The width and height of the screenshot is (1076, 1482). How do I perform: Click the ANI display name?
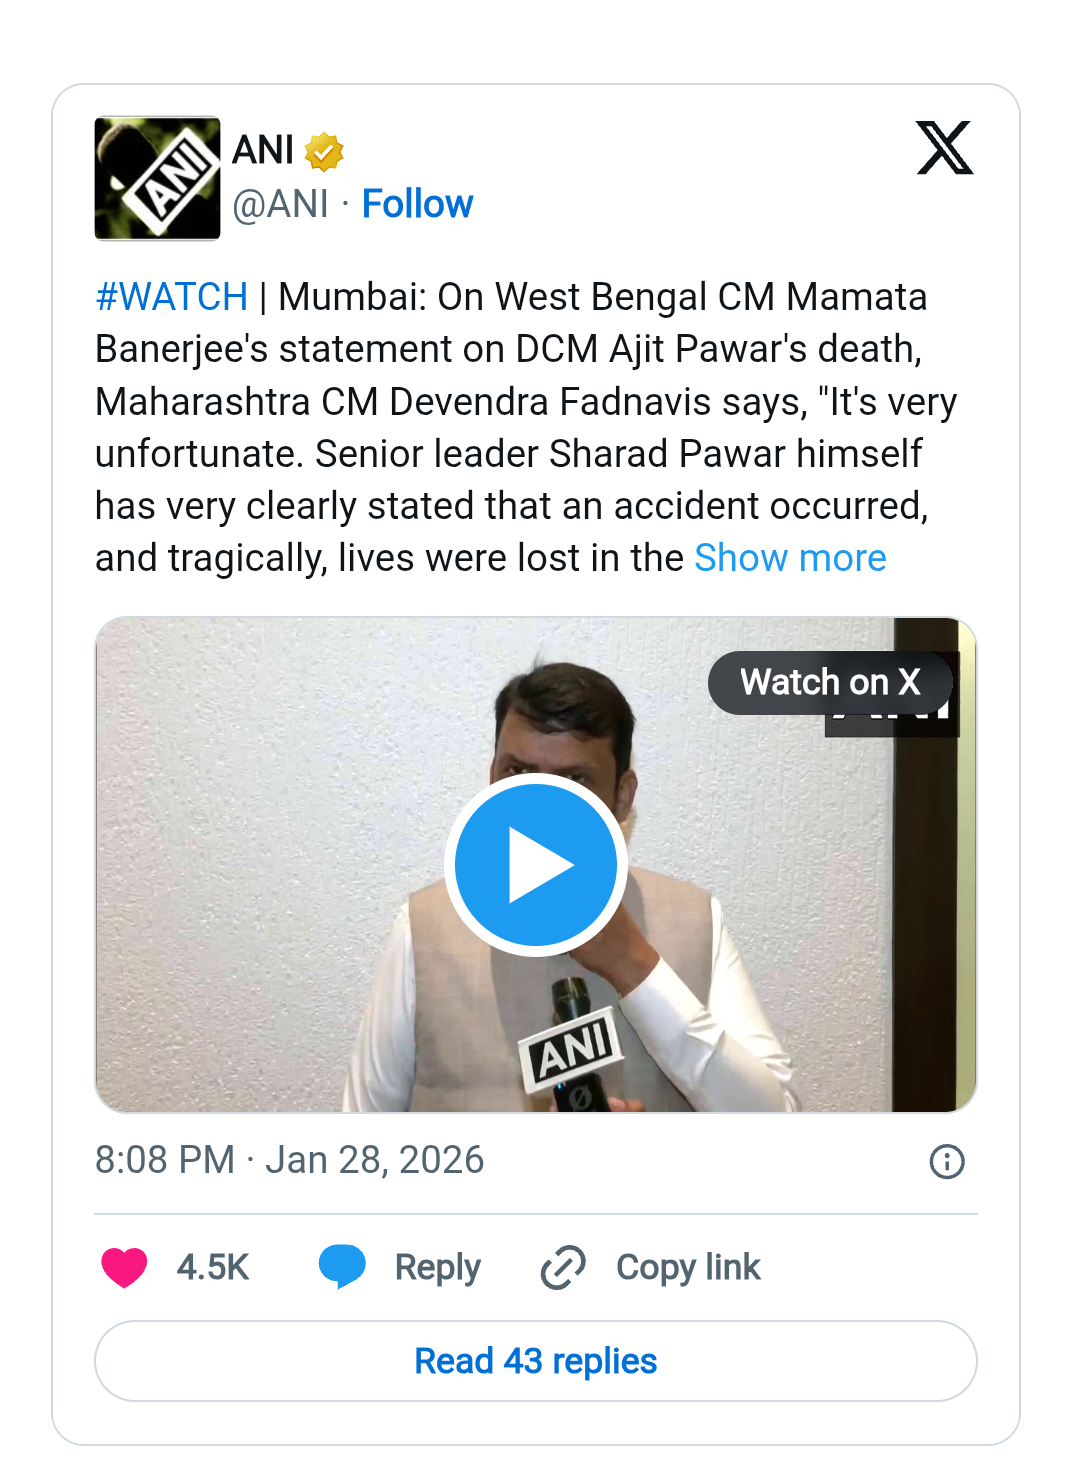coord(263,150)
